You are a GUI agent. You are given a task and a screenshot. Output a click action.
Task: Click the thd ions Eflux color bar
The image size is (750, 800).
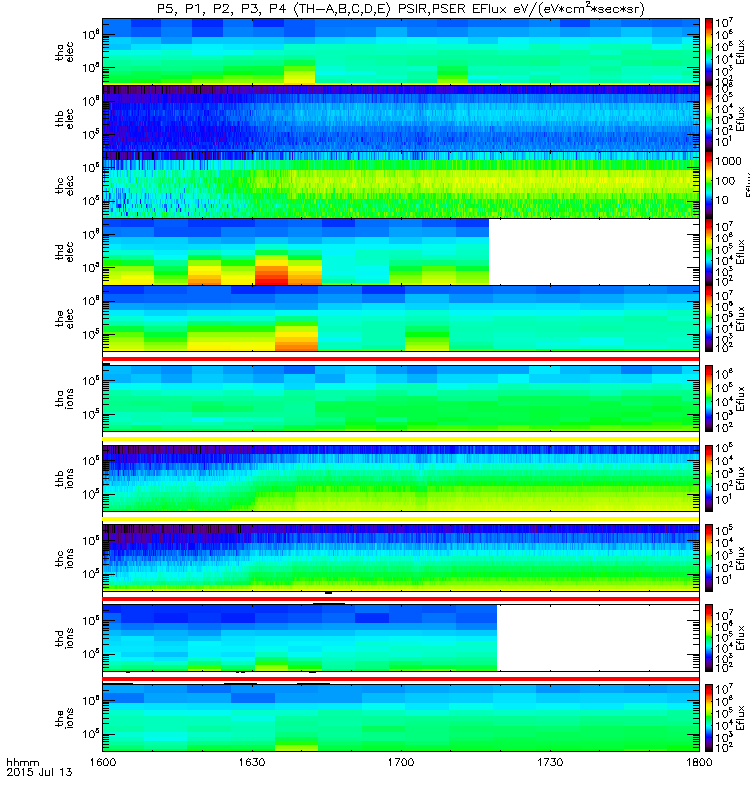point(709,638)
